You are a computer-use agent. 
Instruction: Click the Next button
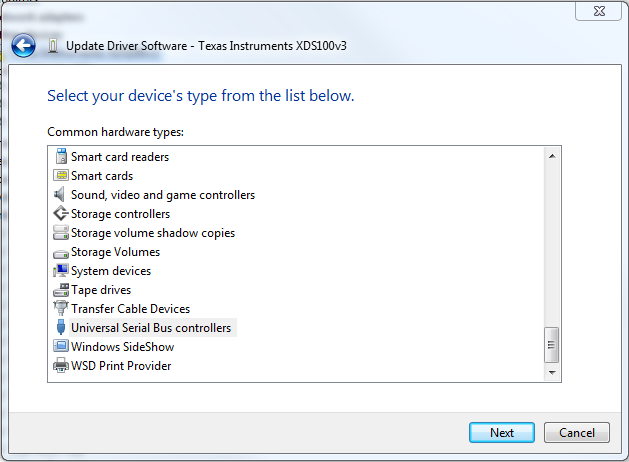coord(501,432)
